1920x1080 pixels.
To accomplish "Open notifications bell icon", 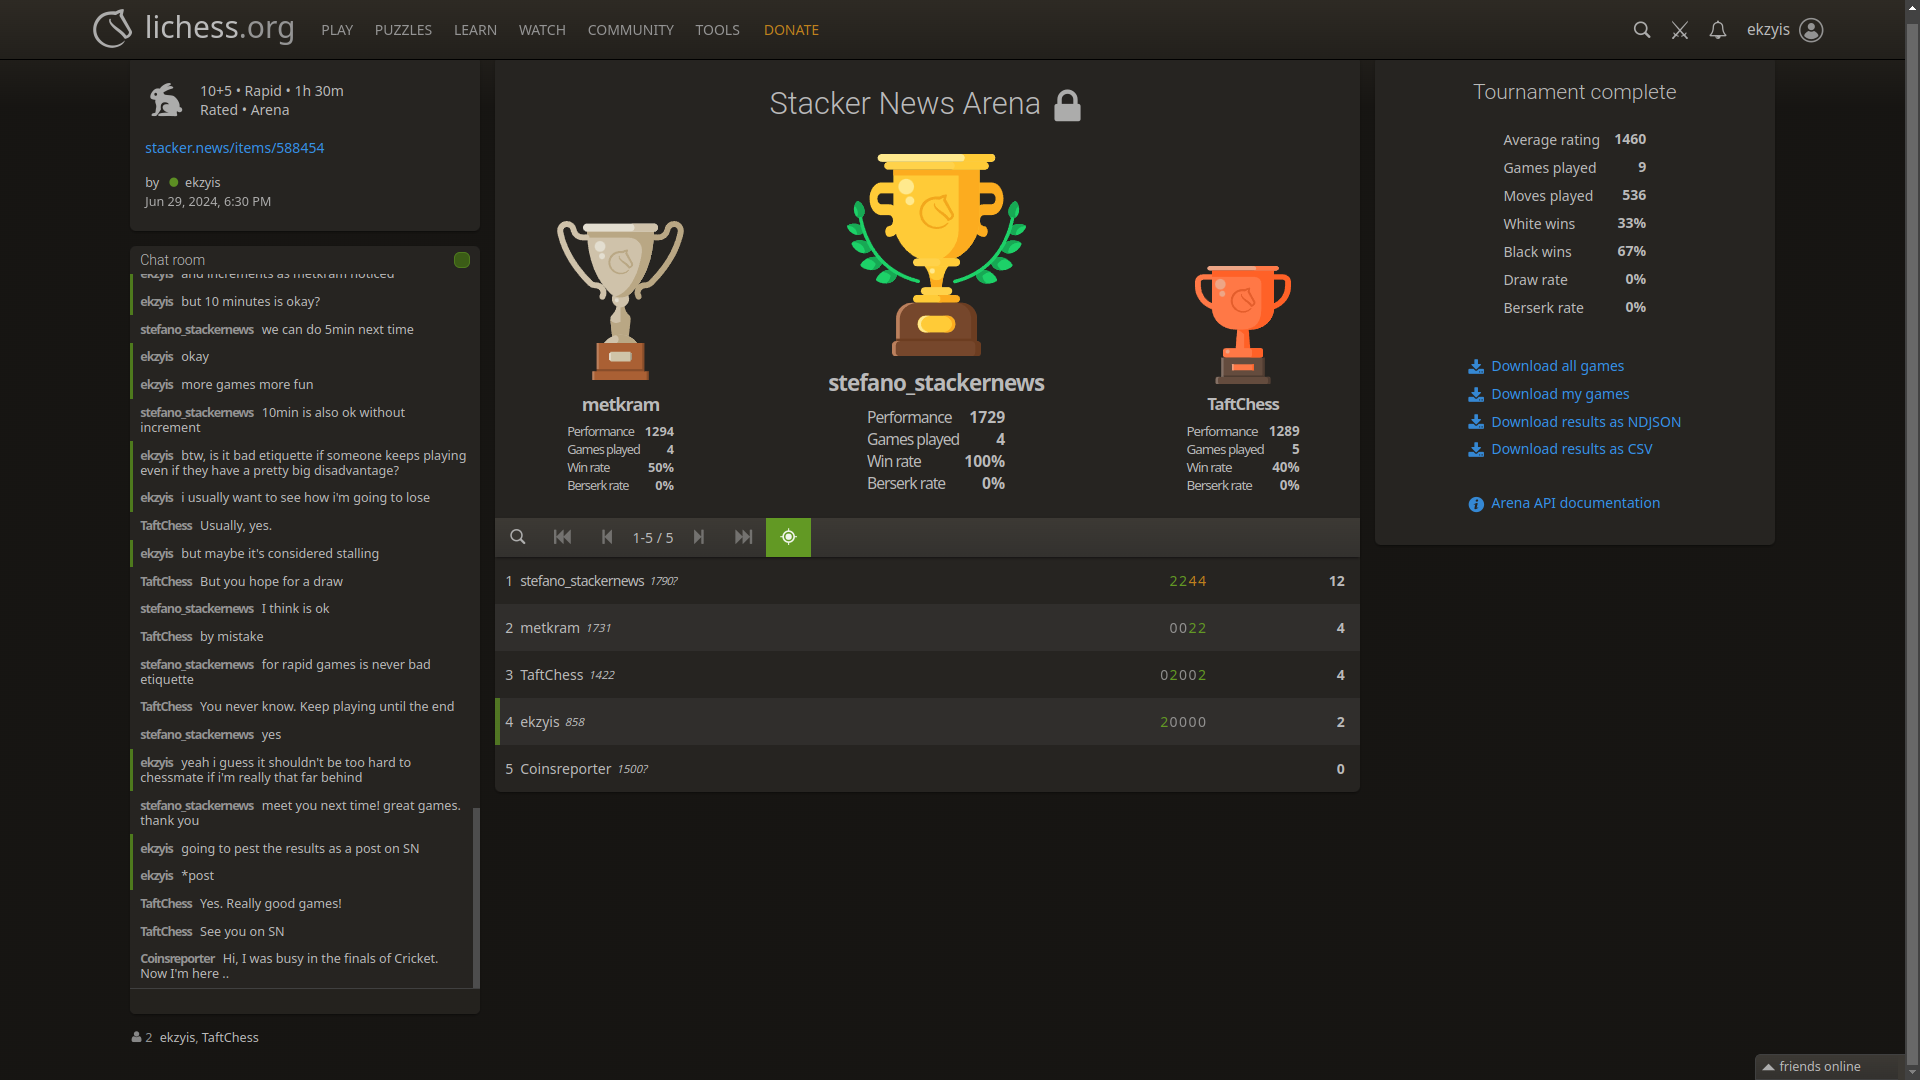I will click(1718, 30).
